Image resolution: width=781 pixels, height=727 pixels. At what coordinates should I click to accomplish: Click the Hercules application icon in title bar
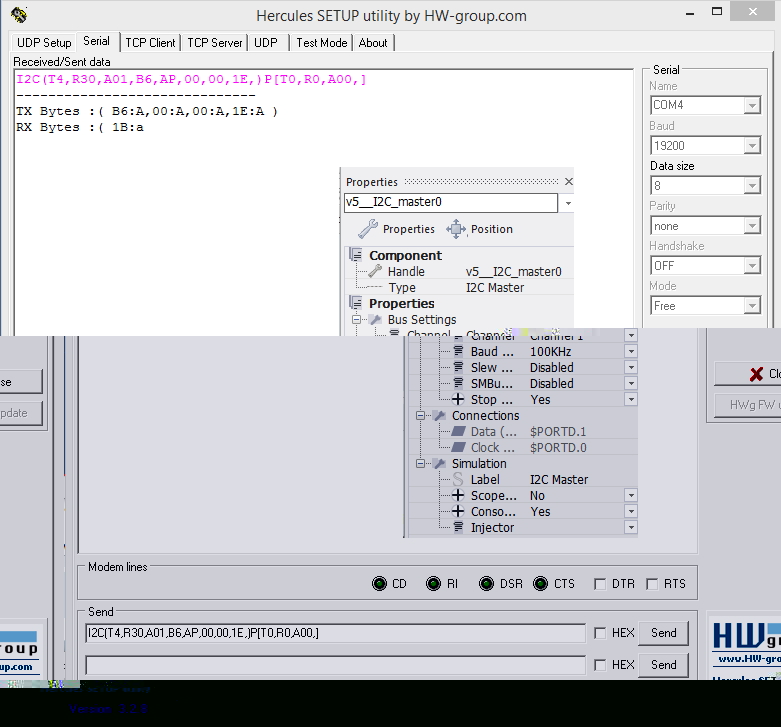coord(19,15)
